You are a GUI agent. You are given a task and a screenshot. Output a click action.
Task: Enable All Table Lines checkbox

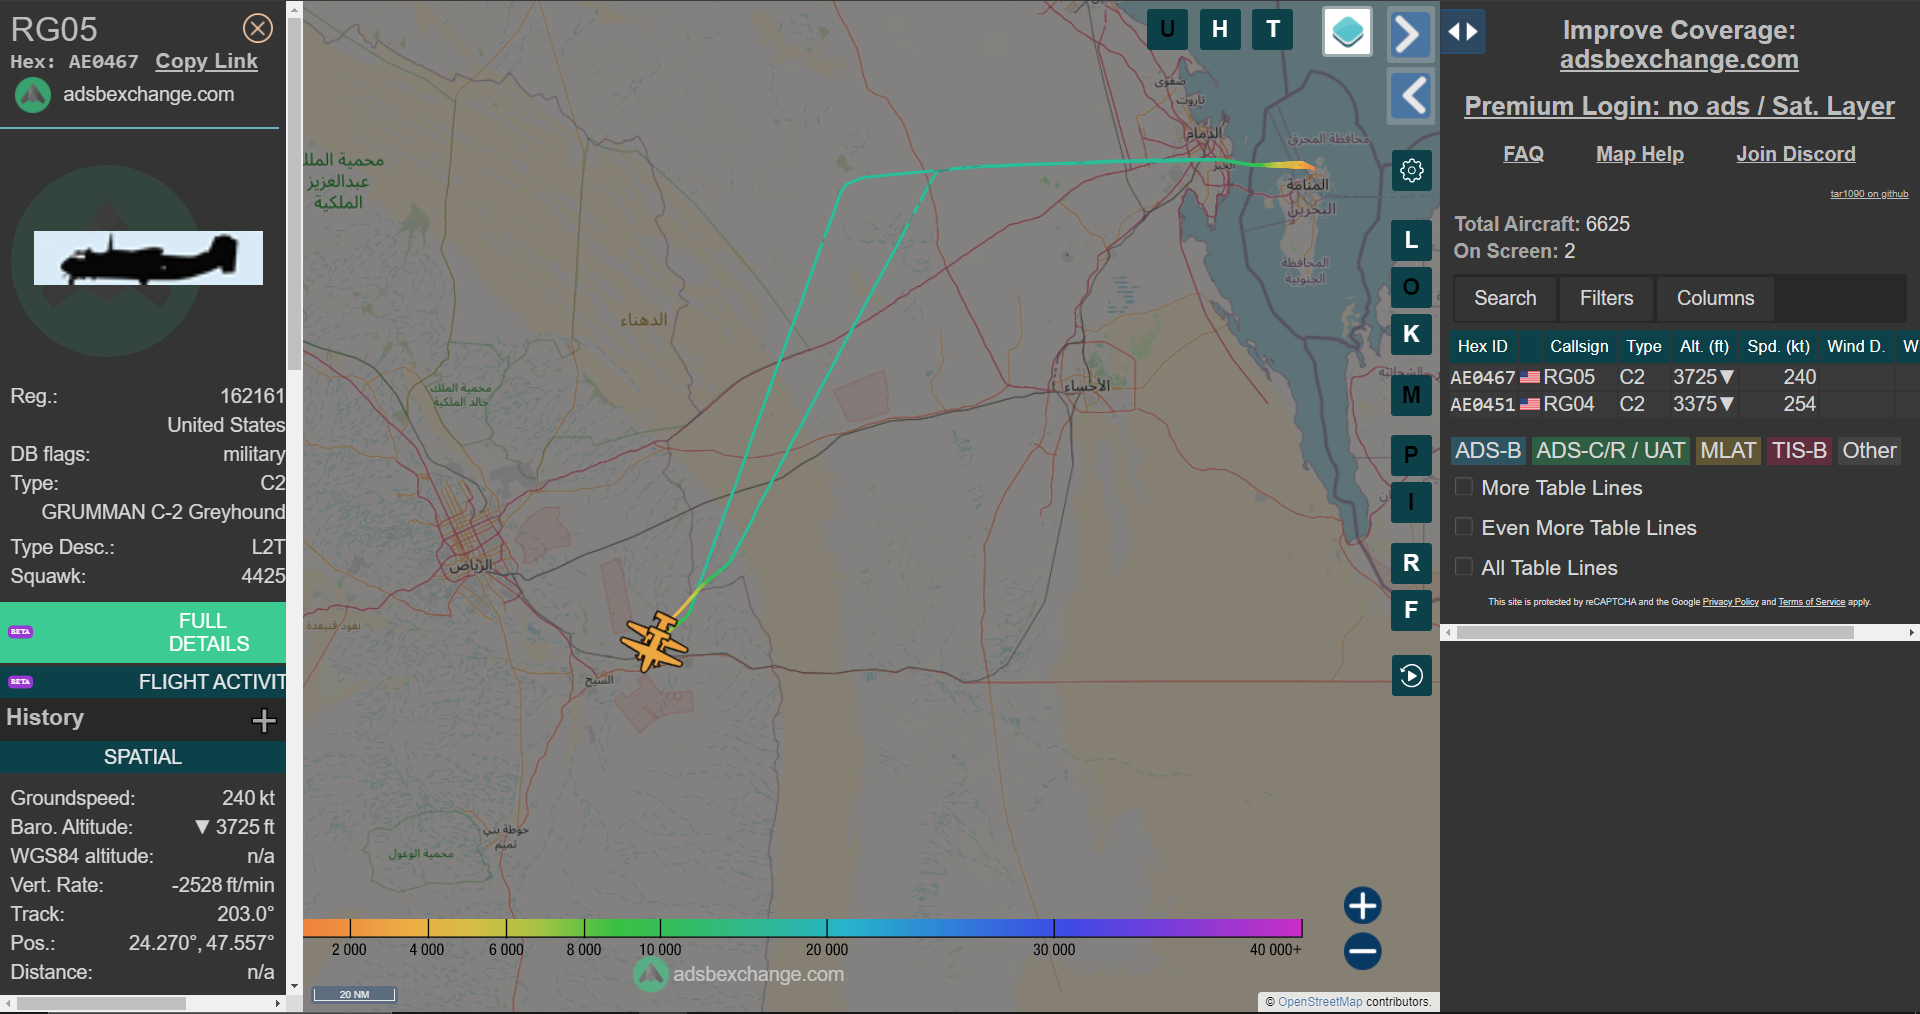pyautogui.click(x=1464, y=567)
